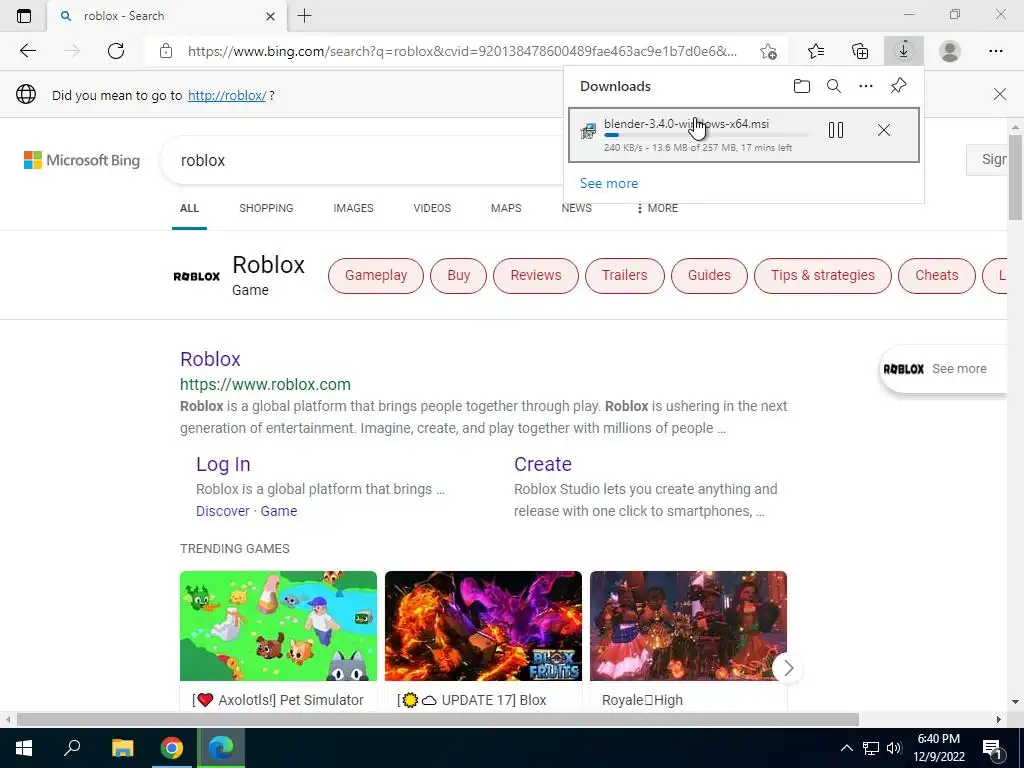
Task: Pin the Downloads panel
Action: pyautogui.click(x=899, y=86)
